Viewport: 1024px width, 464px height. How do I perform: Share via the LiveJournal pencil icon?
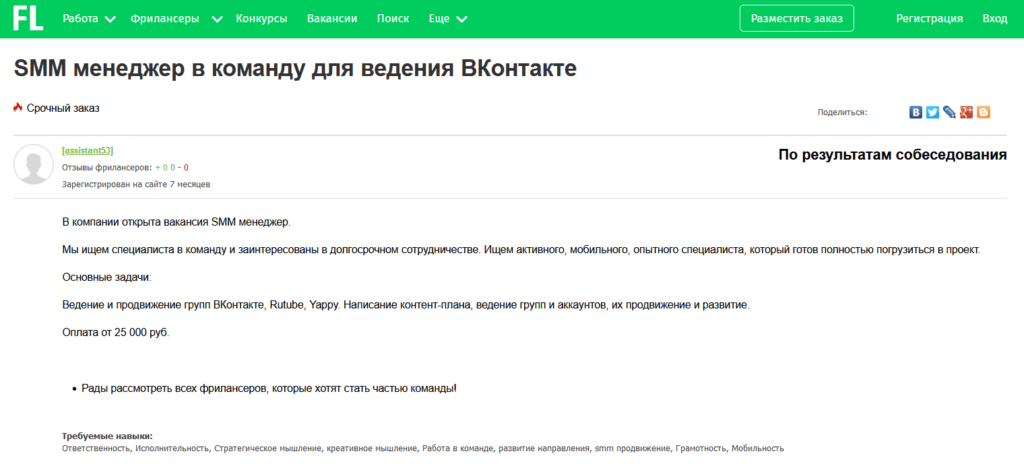pyautogui.click(x=949, y=112)
